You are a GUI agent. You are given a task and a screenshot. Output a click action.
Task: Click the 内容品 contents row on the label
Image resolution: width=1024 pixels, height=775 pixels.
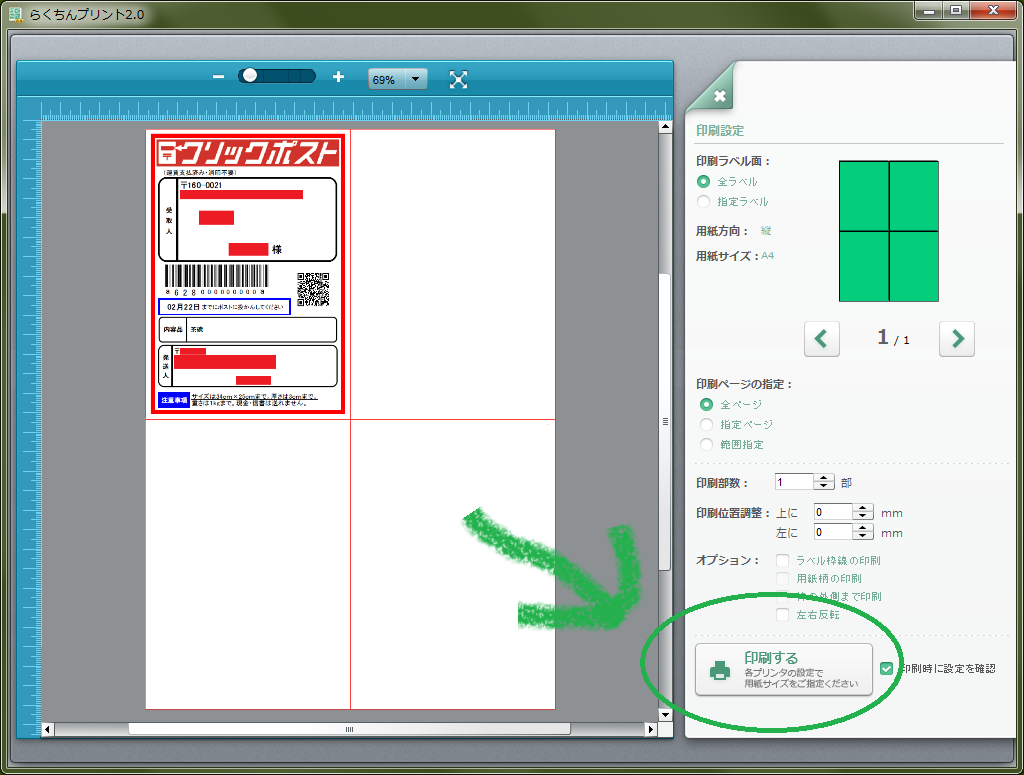[x=248, y=330]
